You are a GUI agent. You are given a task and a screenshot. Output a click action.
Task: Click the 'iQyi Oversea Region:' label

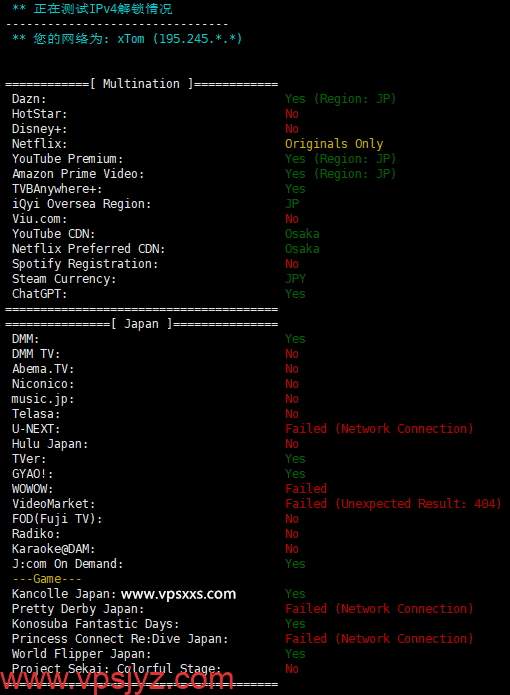pos(82,204)
